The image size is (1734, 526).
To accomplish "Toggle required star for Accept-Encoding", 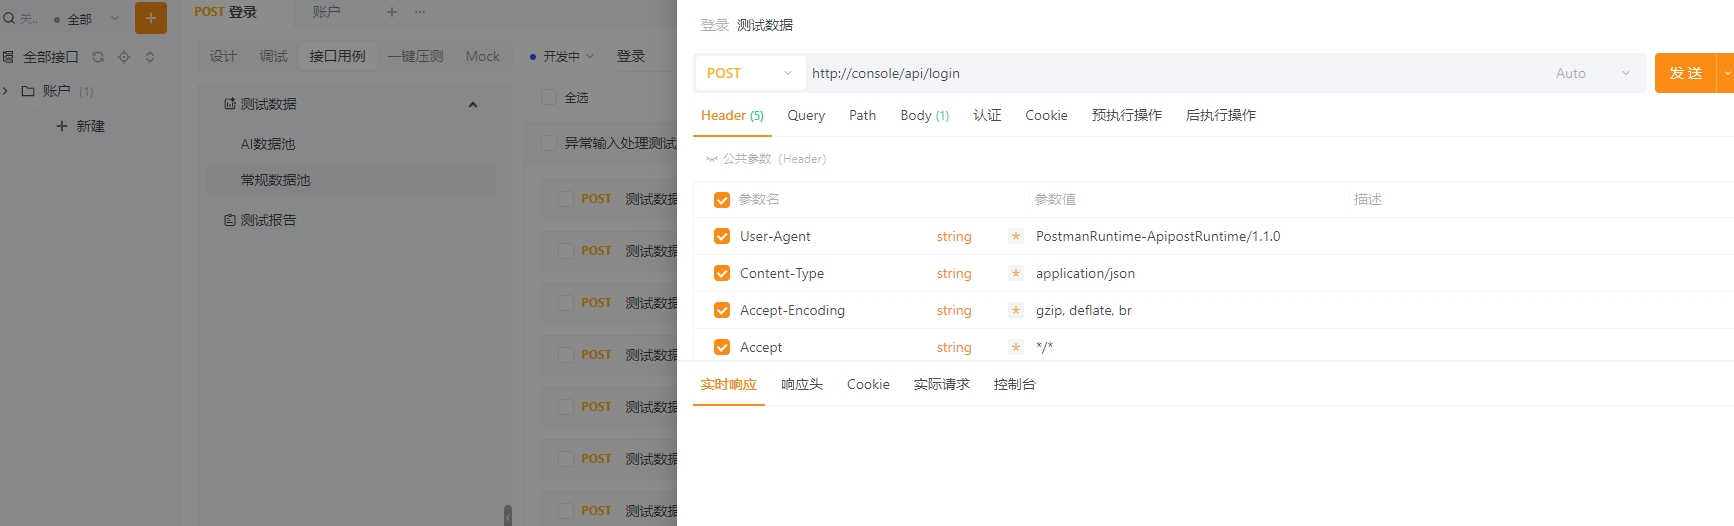I will tap(1016, 310).
